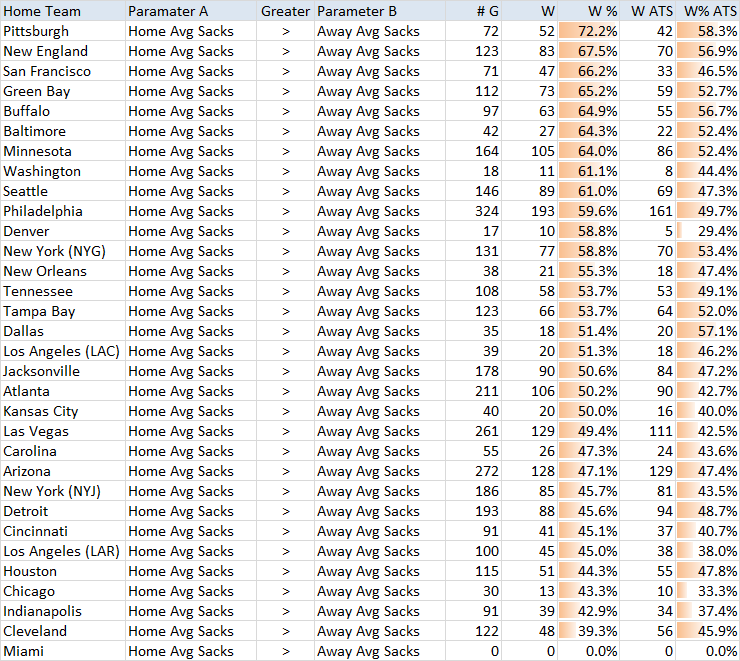Select Arizona's 129 W ATS value
Image resolution: width=740 pixels, height=661 pixels.
pyautogui.click(x=648, y=471)
